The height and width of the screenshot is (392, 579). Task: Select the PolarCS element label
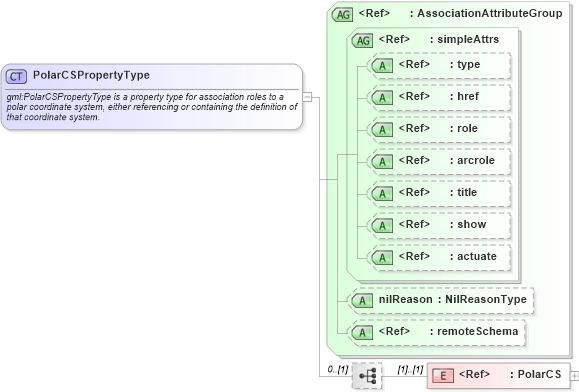[x=539, y=374]
